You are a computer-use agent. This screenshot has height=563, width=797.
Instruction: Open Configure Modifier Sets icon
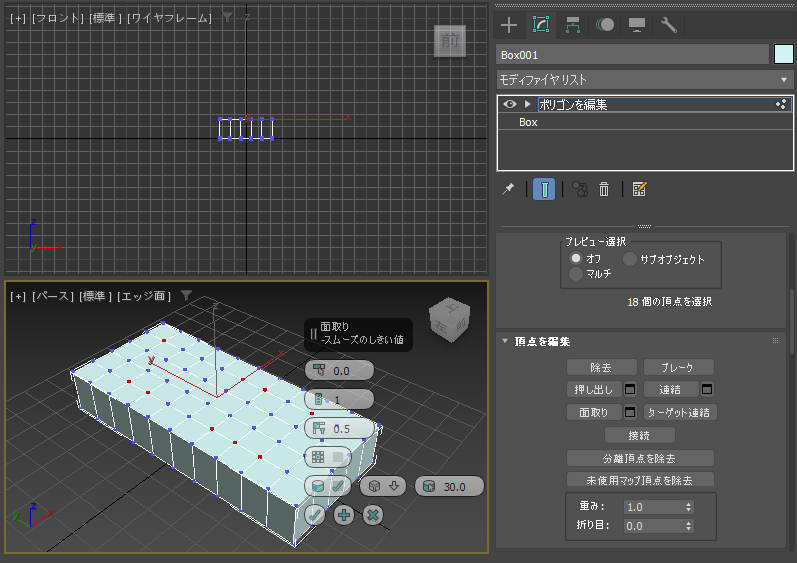[639, 190]
